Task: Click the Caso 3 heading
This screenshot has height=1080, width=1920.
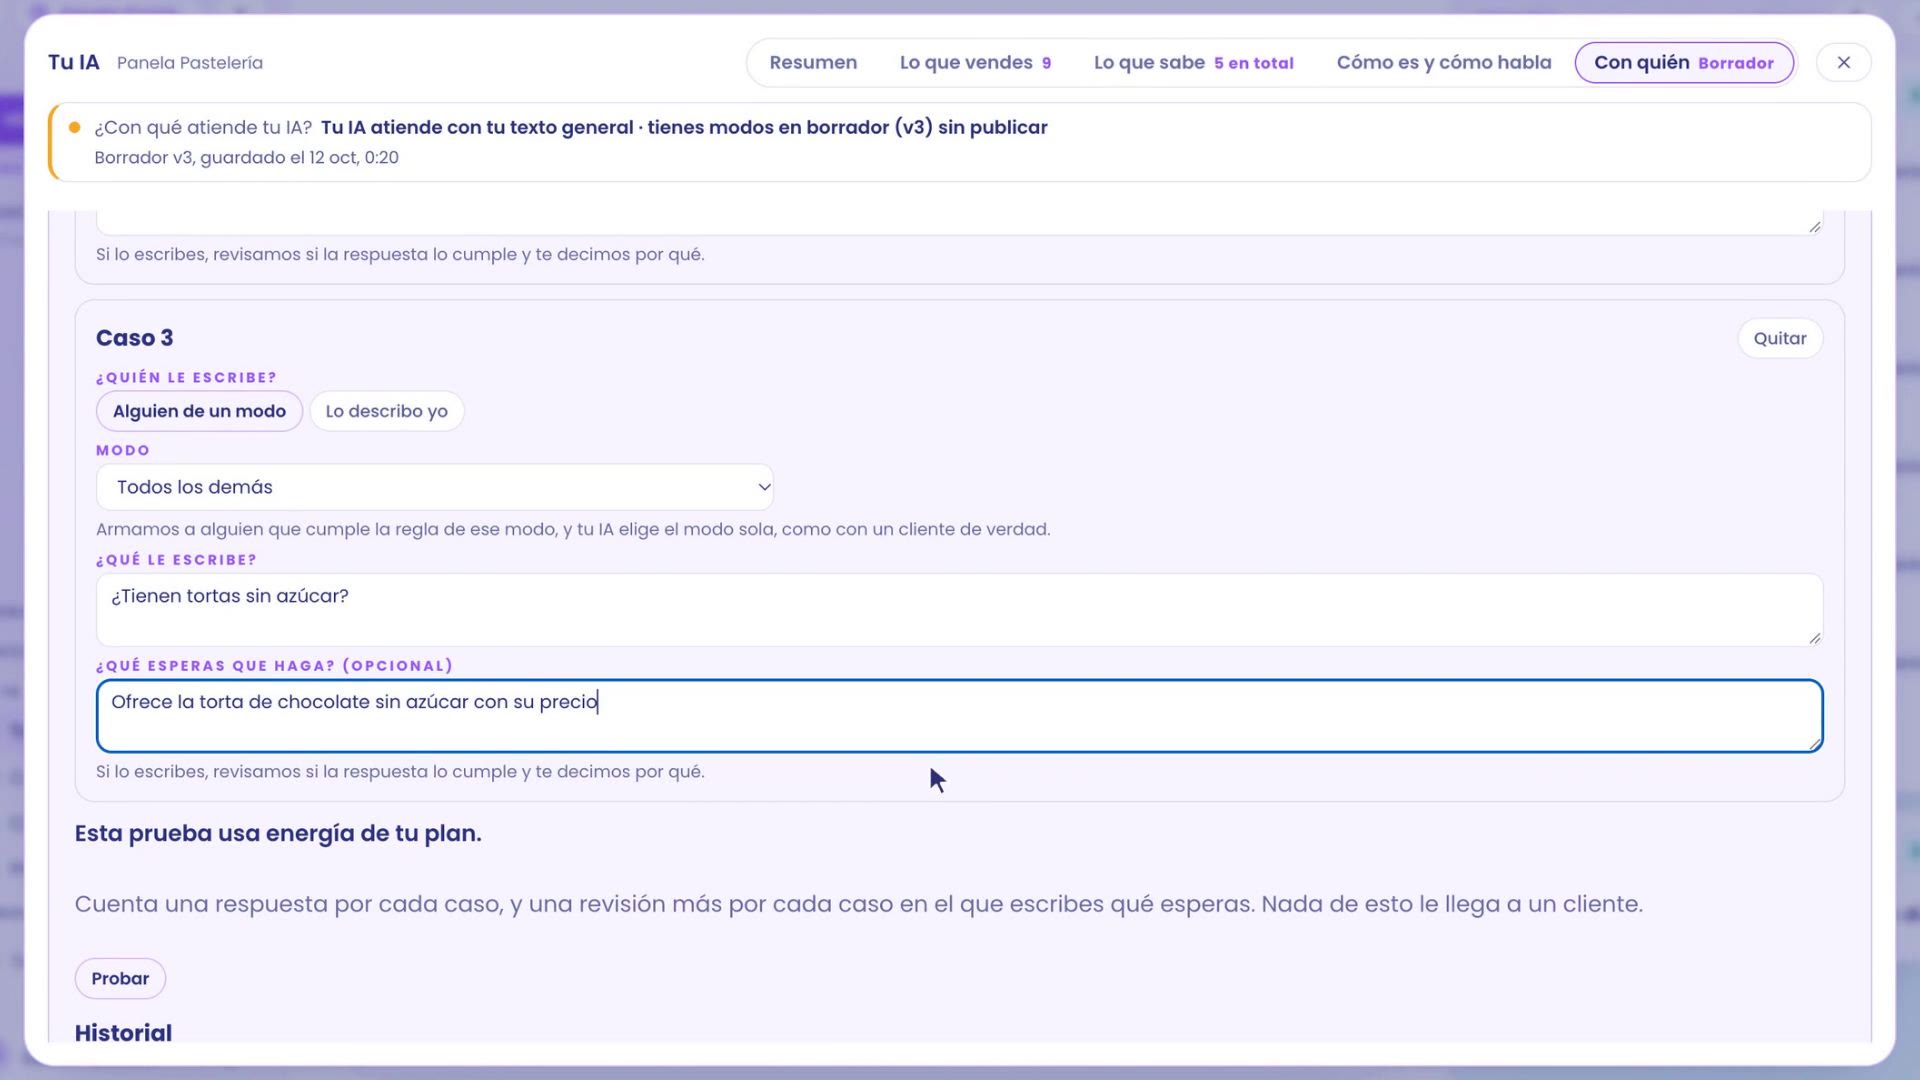Action: [134, 338]
